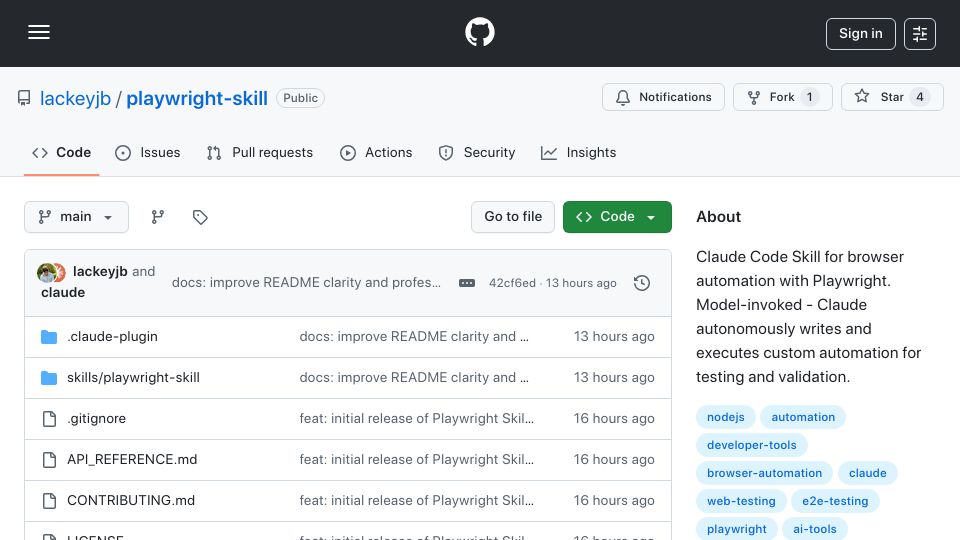This screenshot has height=540, width=960.
Task: Click the claude co-author name
Action: click(63, 293)
